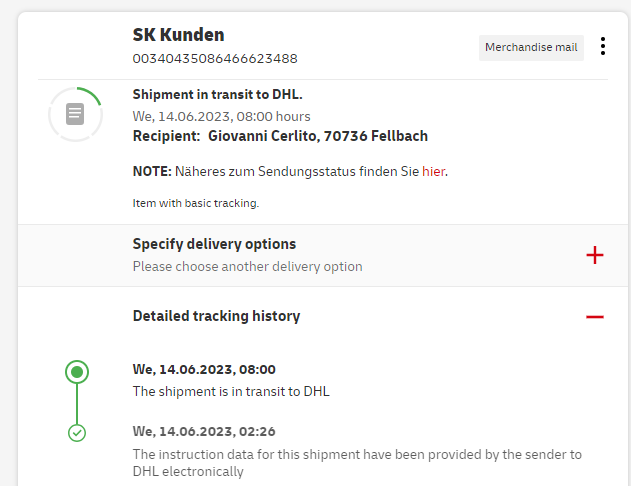Image resolution: width=631 pixels, height=486 pixels.
Task: Click the green in-transit timeline marker
Action: (77, 373)
